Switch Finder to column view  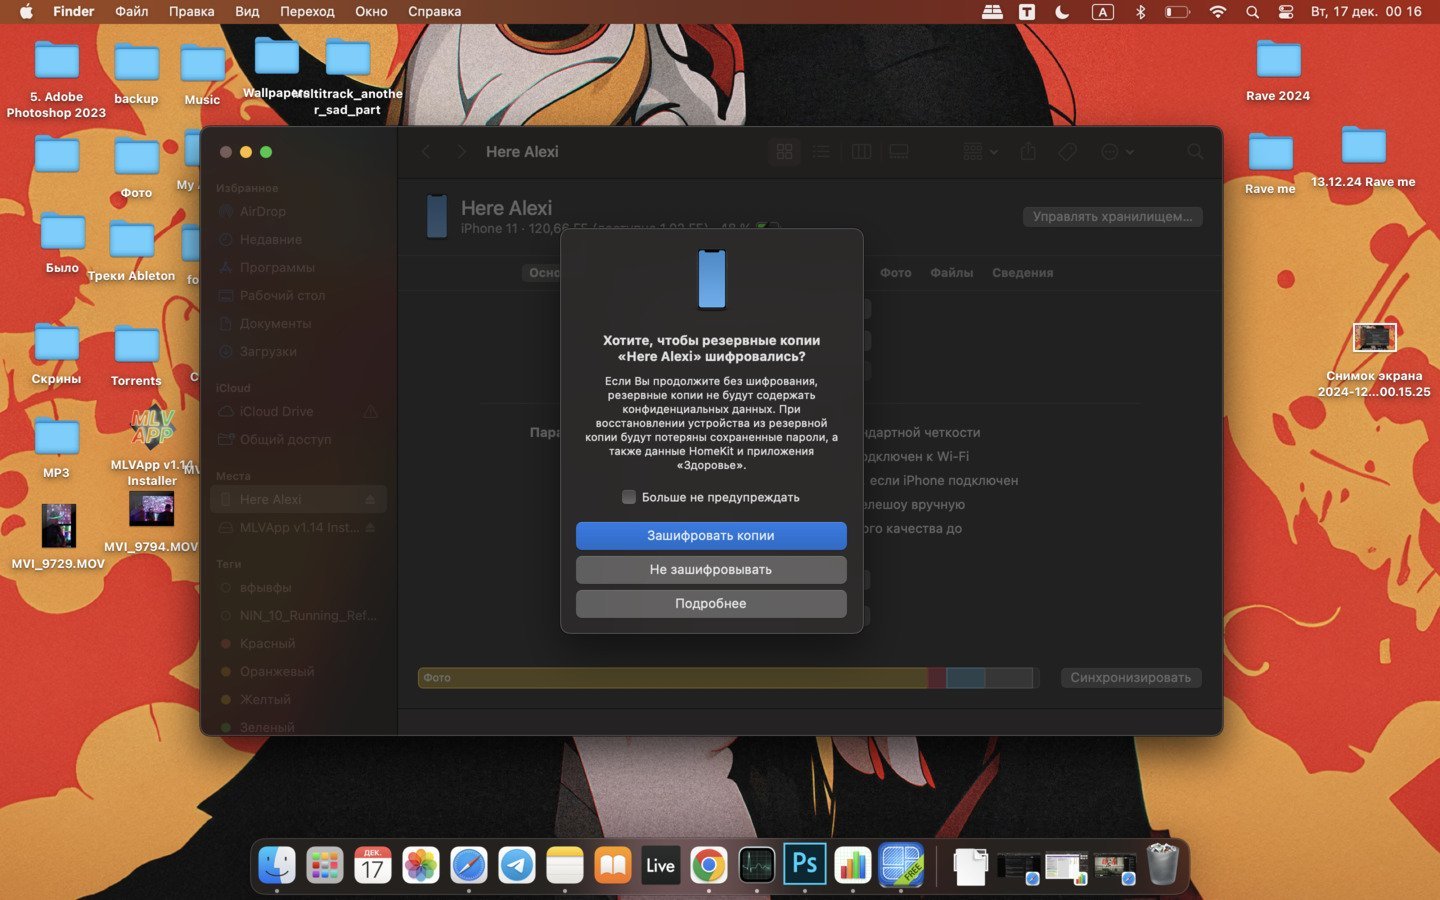pyautogui.click(x=861, y=152)
